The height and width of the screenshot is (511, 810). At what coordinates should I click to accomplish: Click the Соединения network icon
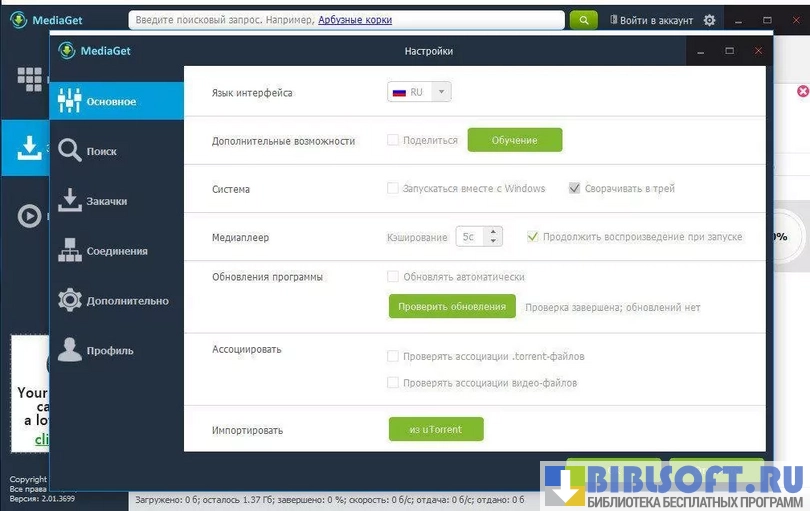point(69,251)
